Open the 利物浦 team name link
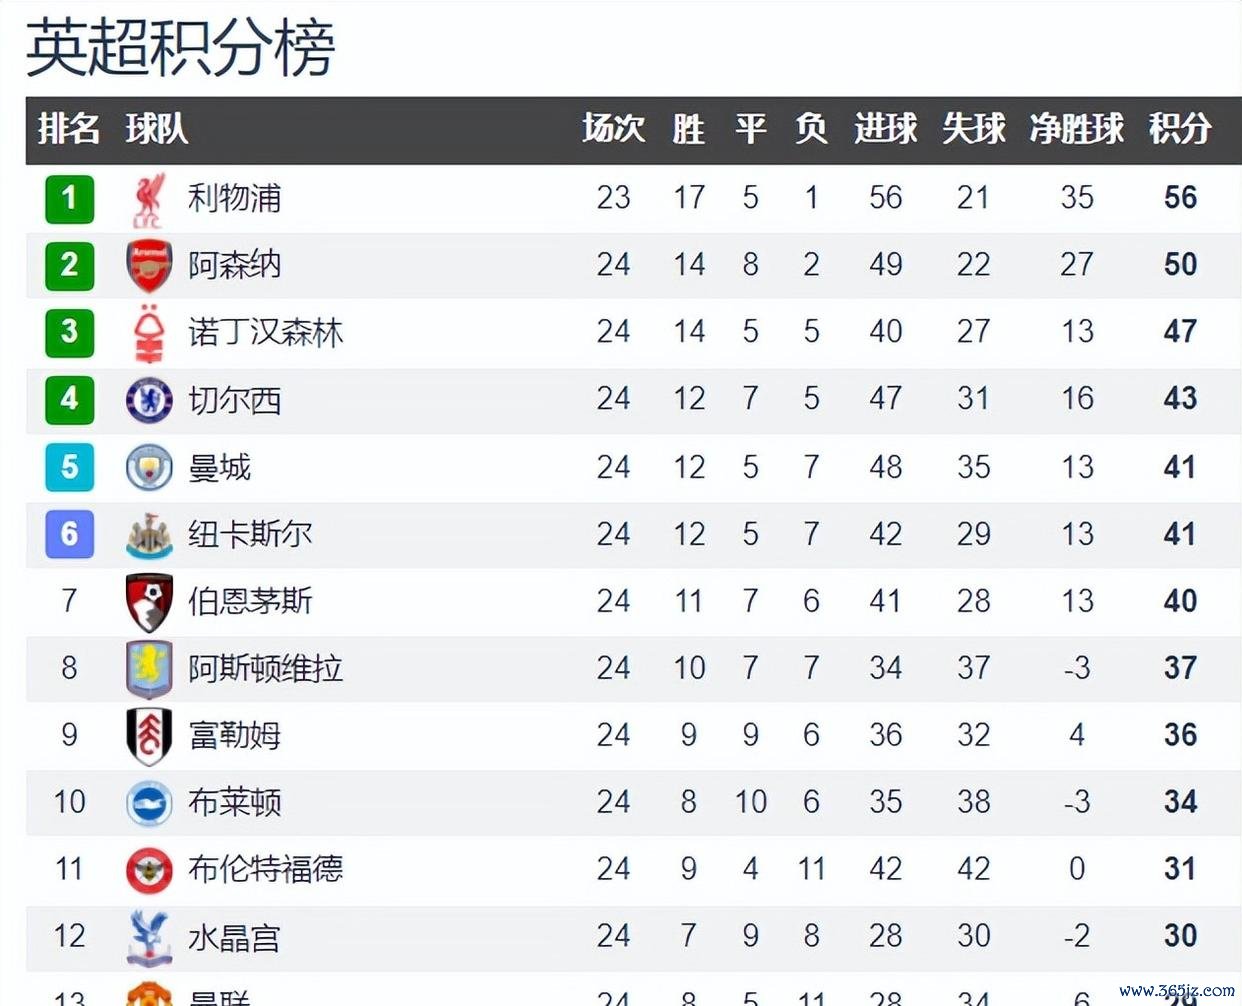This screenshot has width=1242, height=1006. pos(234,198)
